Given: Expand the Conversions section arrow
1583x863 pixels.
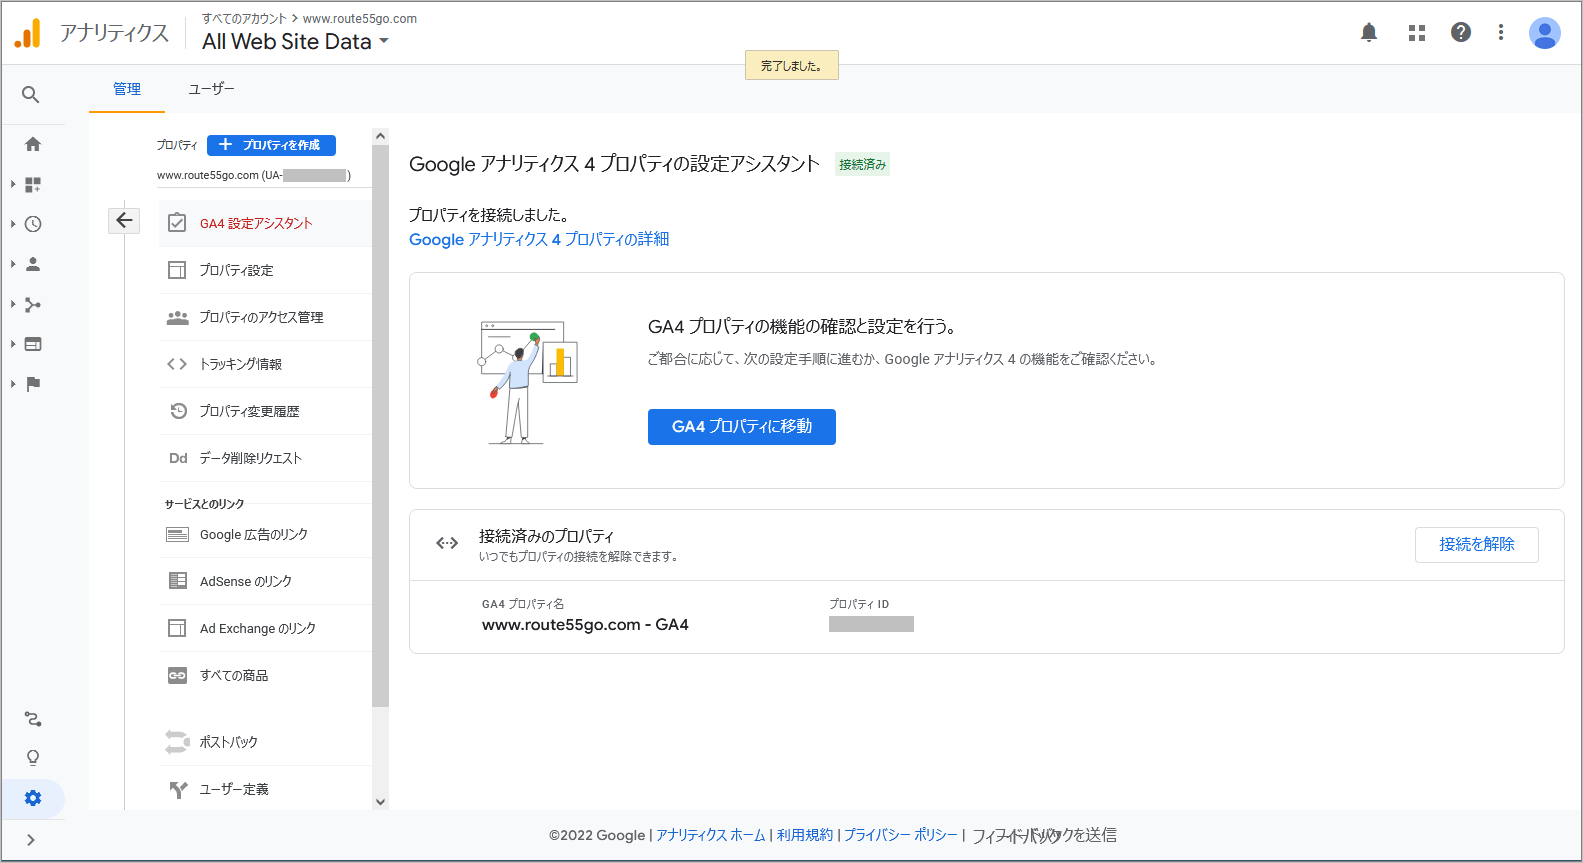Looking at the screenshot, I should [13, 384].
